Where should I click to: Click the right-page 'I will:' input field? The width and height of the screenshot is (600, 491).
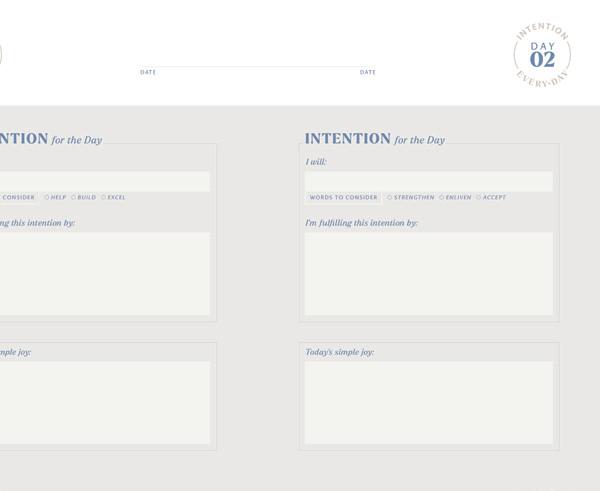point(429,181)
